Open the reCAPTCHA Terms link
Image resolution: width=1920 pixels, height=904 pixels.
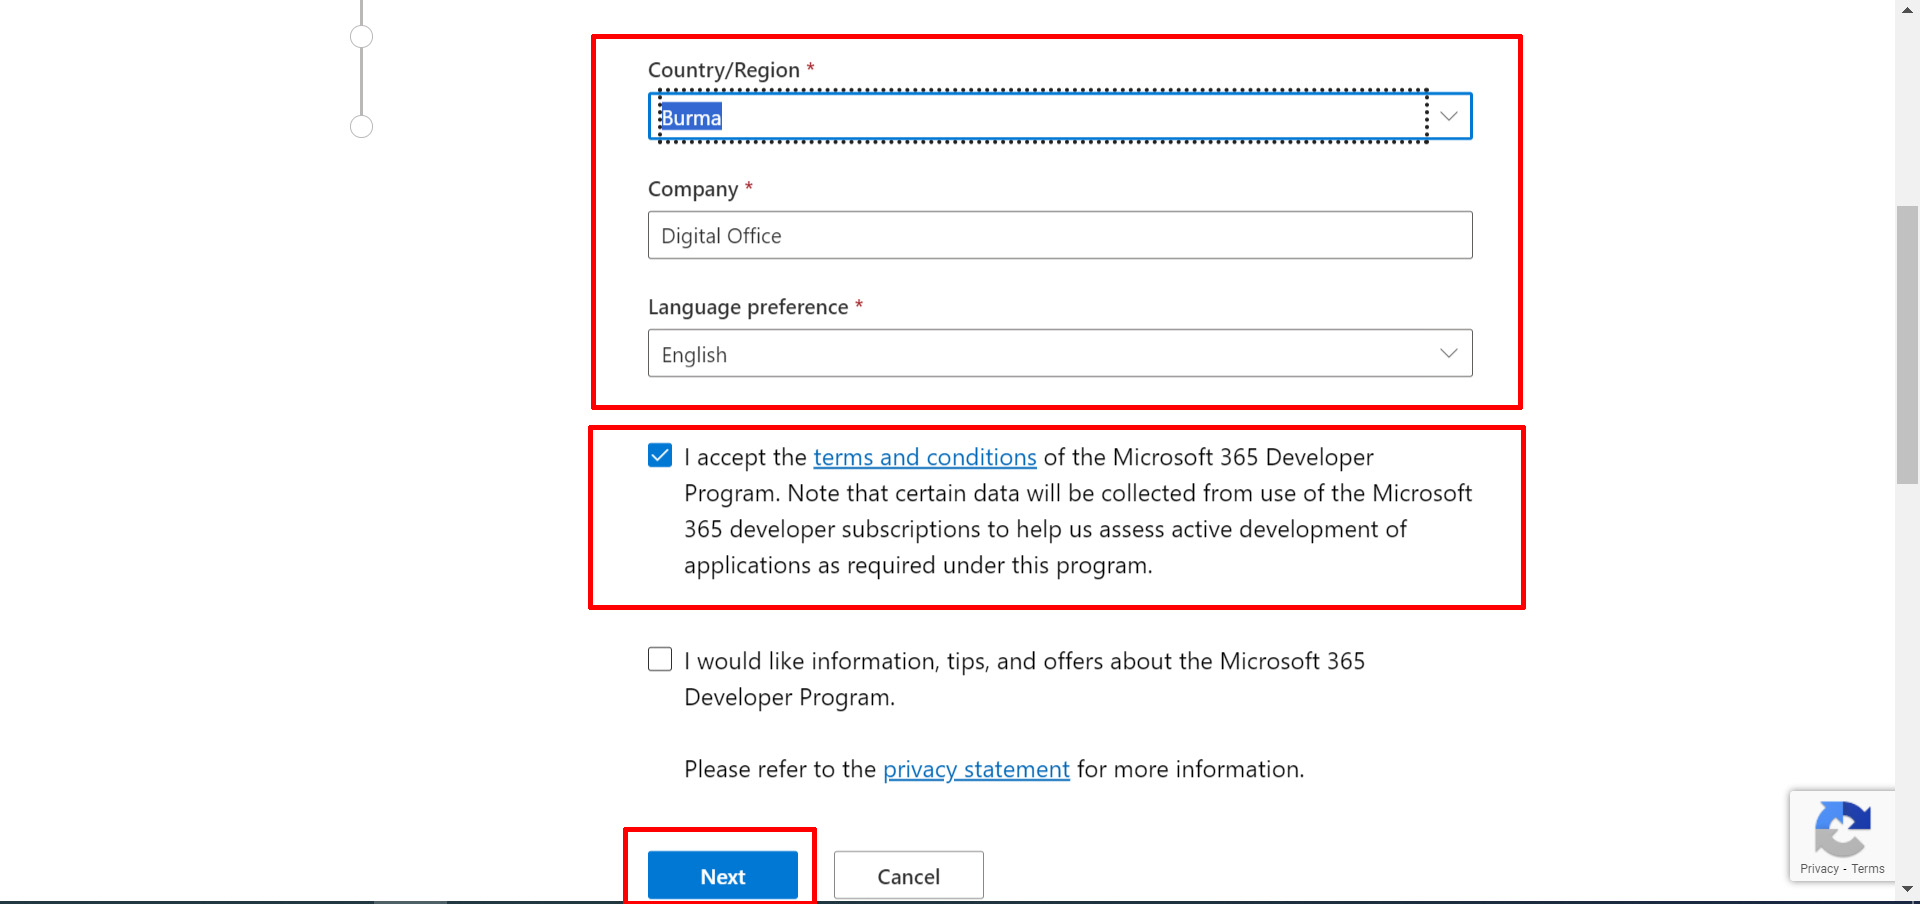tap(1868, 869)
